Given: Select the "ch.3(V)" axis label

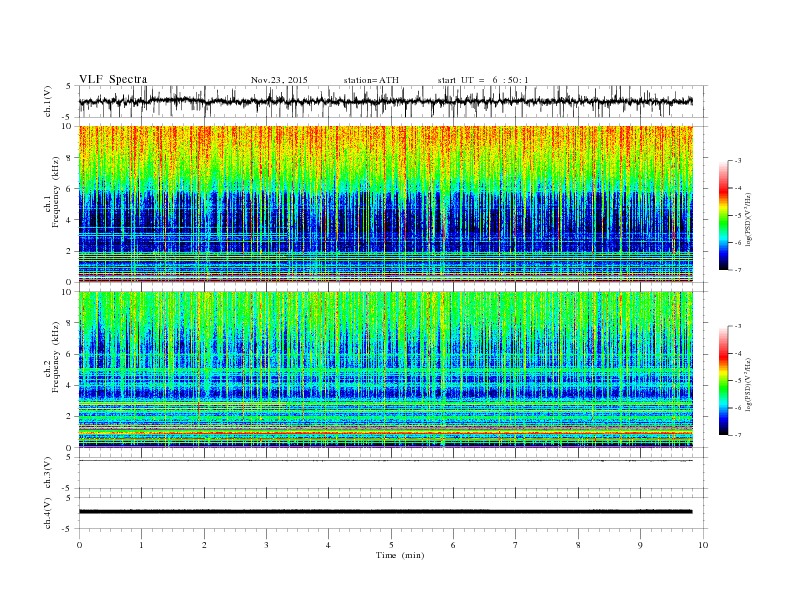Looking at the screenshot, I should [x=48, y=473].
